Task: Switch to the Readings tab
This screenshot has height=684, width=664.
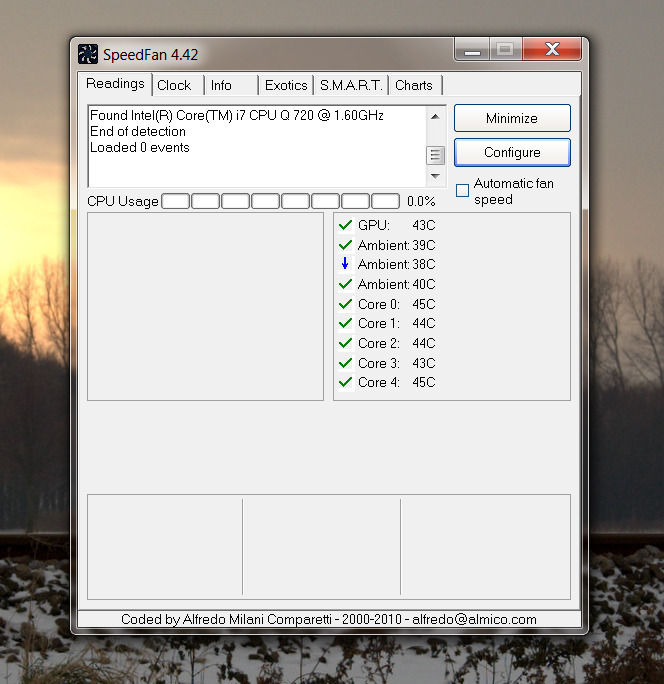Action: tap(115, 84)
